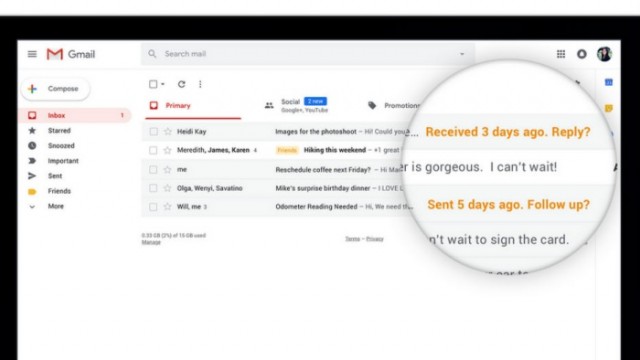Open the select-all dropdown arrow
This screenshot has height=360, width=640.
[x=162, y=84]
